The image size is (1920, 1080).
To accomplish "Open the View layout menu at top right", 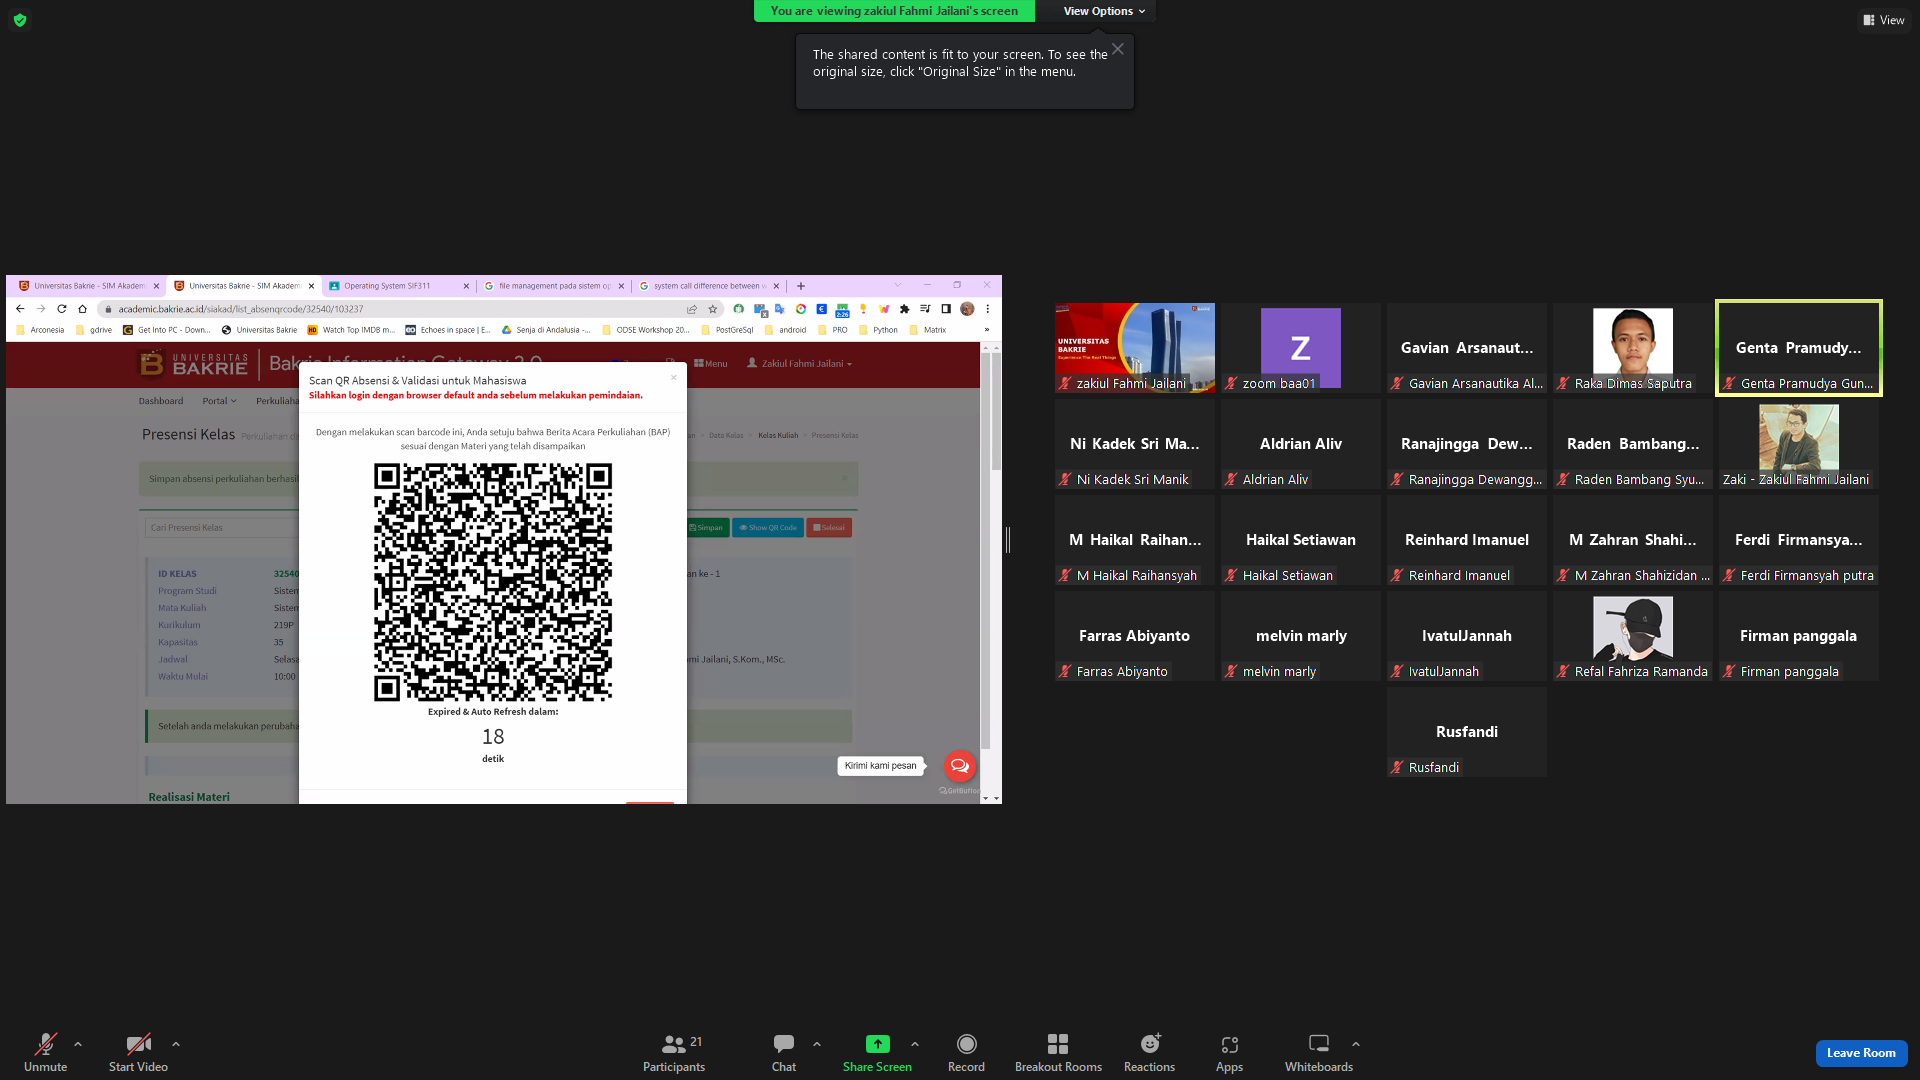I will 1883,20.
